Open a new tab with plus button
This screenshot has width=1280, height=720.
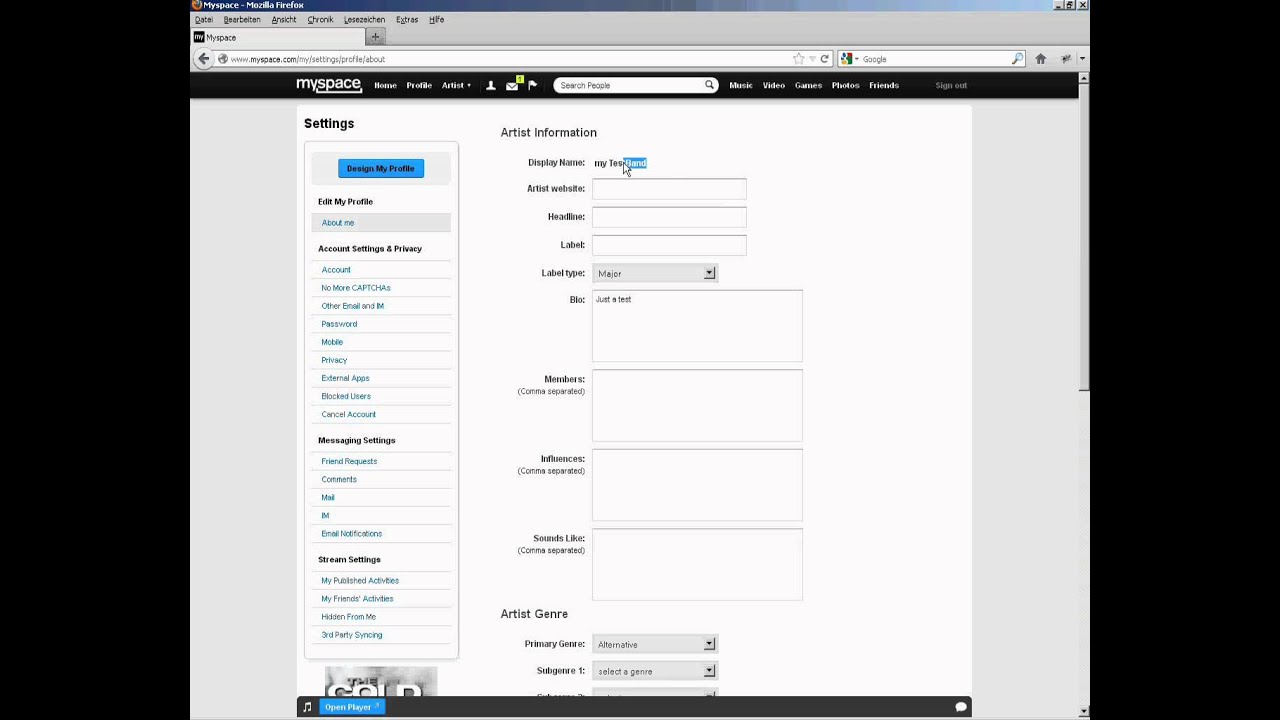coord(376,37)
